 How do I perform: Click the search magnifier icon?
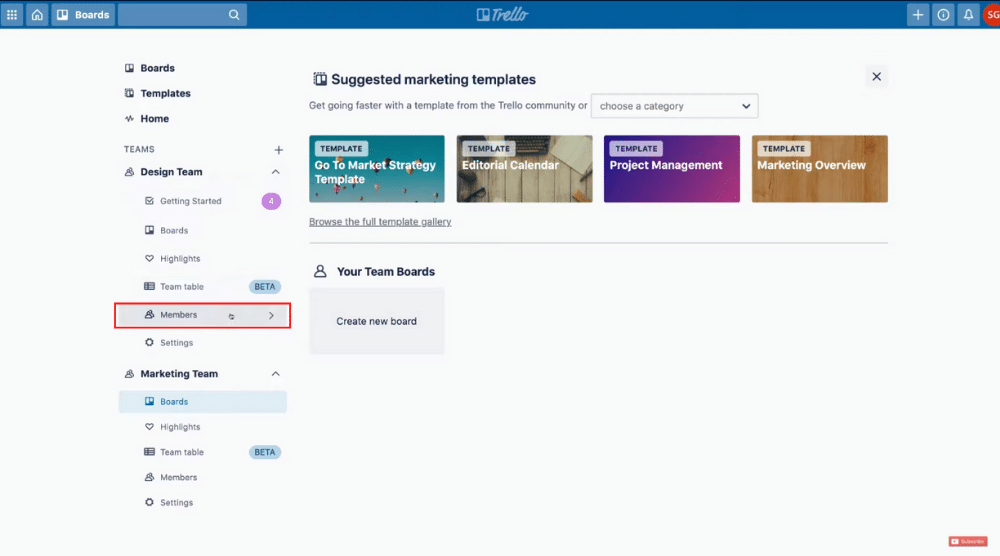pos(234,15)
